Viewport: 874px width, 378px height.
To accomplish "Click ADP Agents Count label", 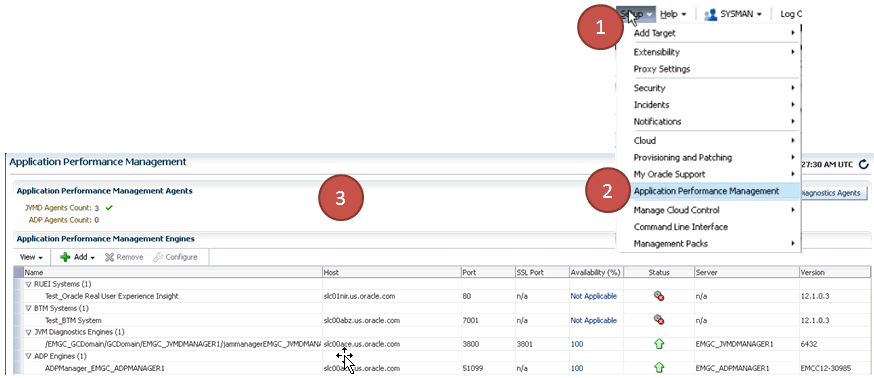I will 60,220.
